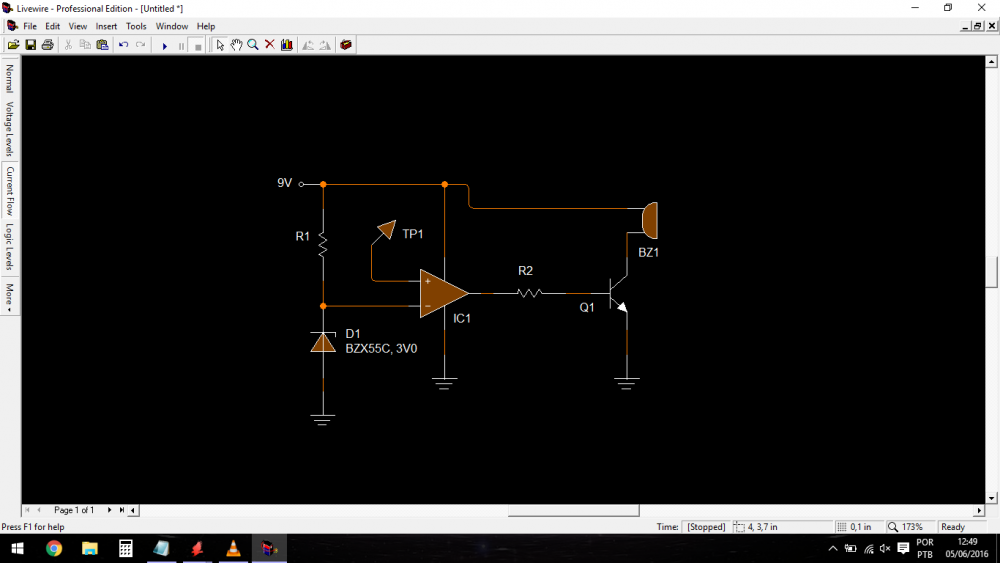Click the 173% zoom status field
The width and height of the screenshot is (1000, 563).
pos(912,527)
